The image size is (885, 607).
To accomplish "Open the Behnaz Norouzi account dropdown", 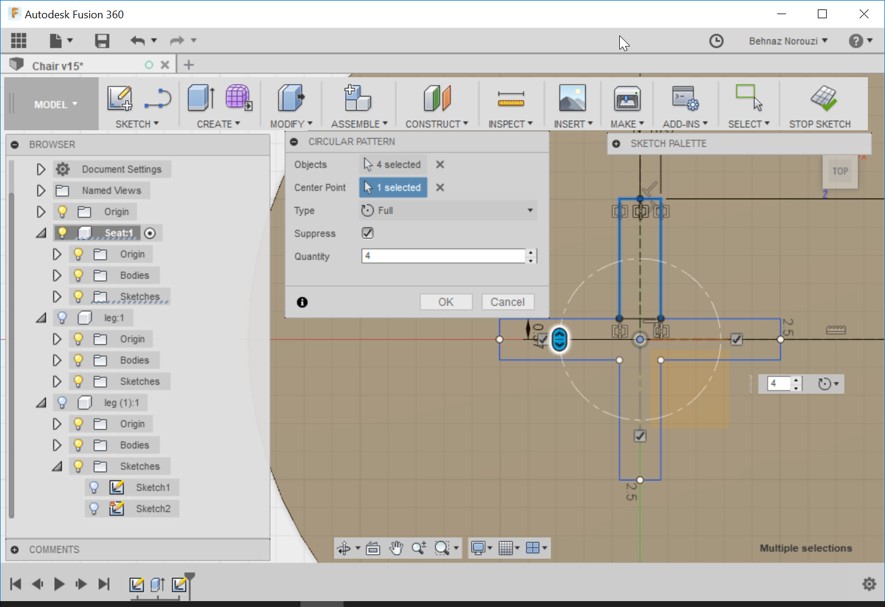I will coord(788,41).
